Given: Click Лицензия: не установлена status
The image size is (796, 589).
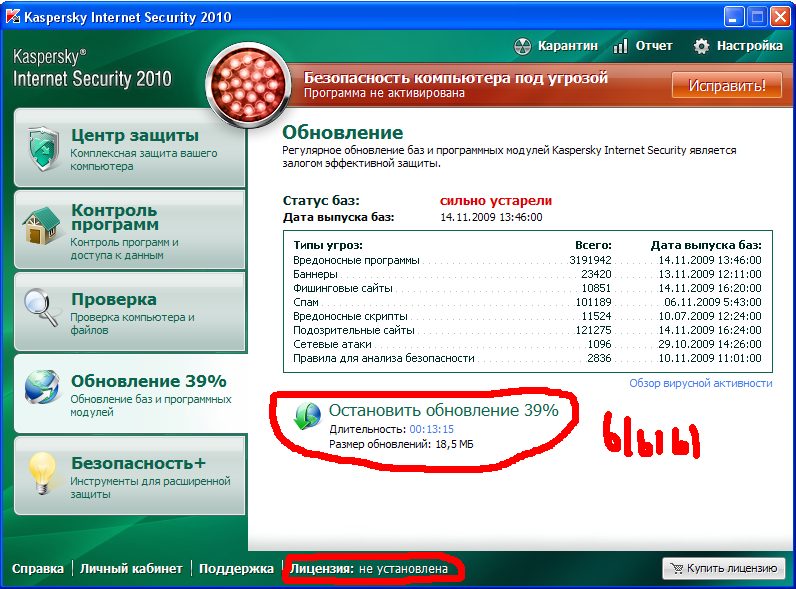Looking at the screenshot, I should 369,569.
